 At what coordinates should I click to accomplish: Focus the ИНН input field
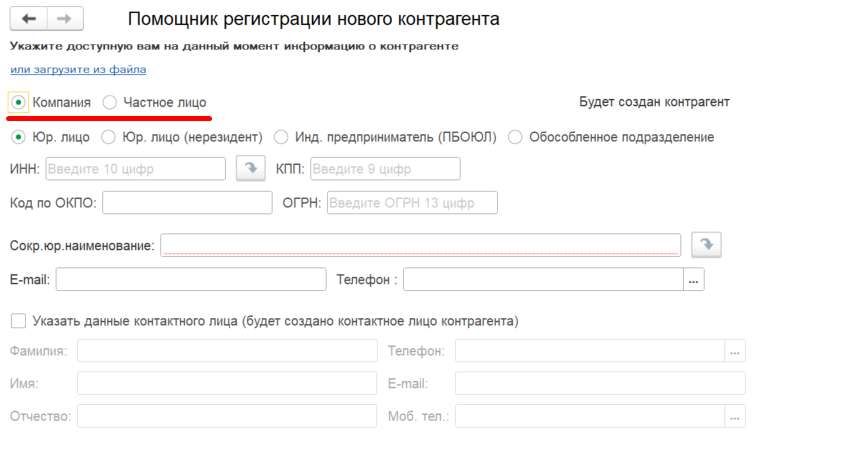pos(135,169)
